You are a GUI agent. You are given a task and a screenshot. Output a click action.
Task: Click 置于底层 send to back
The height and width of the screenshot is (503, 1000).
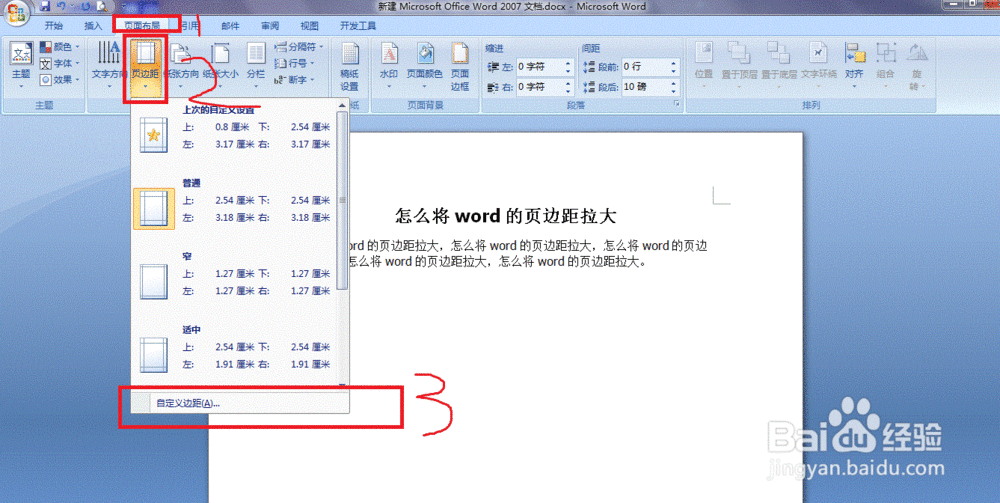click(779, 65)
